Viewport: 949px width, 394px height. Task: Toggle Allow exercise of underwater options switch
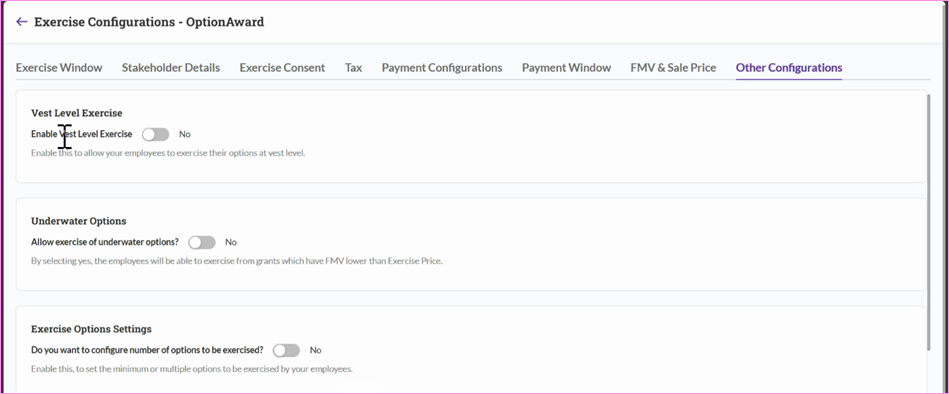[202, 242]
